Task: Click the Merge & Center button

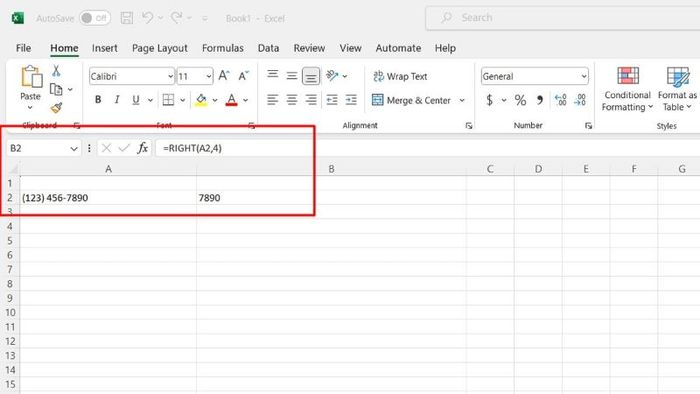Action: pos(412,100)
